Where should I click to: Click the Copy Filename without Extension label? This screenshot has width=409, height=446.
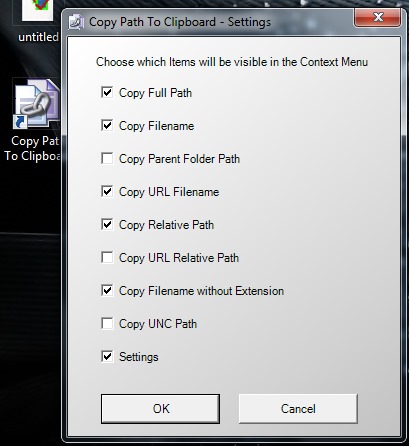tap(201, 291)
